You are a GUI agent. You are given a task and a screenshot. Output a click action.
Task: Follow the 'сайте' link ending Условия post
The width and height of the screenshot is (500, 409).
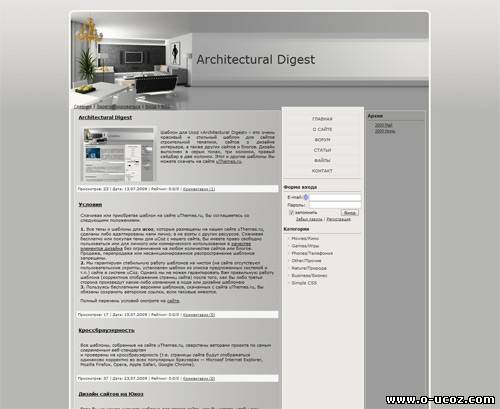[173, 301]
